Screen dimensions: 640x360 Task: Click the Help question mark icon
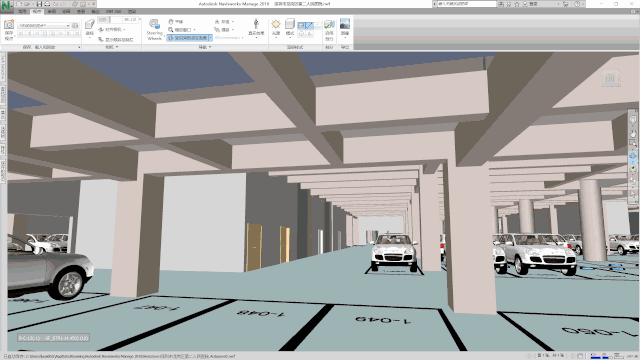pos(577,4)
